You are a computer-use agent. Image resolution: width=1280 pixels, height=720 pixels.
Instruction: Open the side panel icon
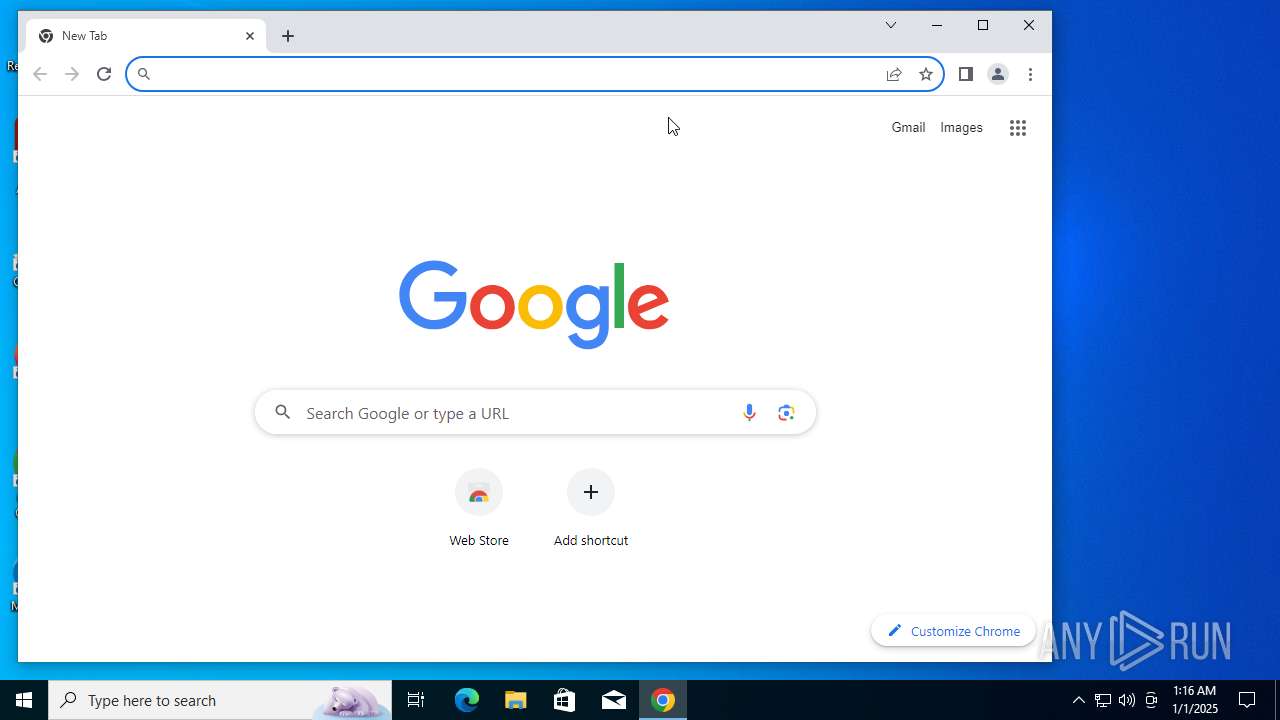(x=966, y=74)
